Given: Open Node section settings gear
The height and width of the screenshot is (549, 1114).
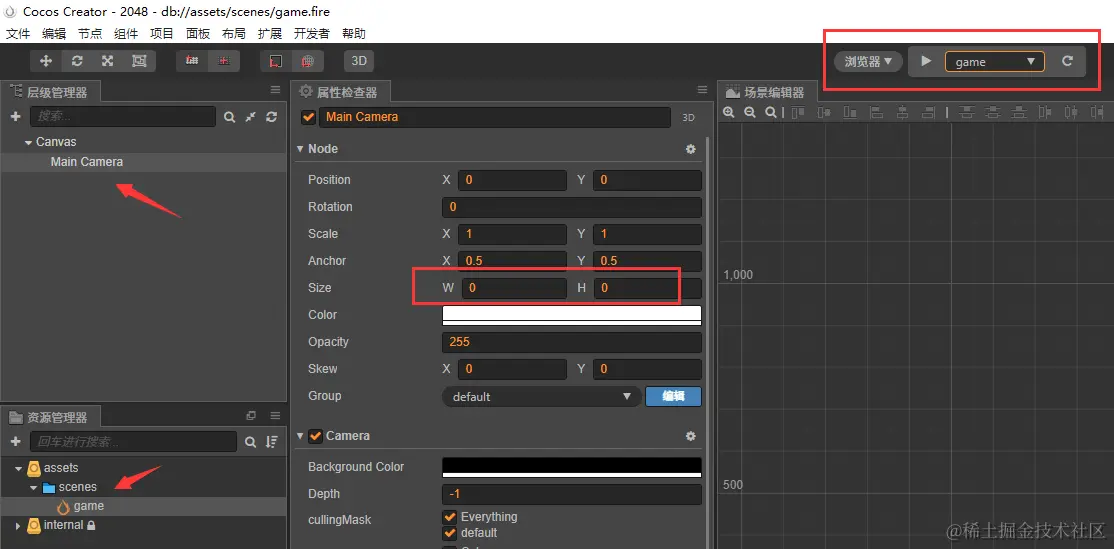Looking at the screenshot, I should click(691, 149).
